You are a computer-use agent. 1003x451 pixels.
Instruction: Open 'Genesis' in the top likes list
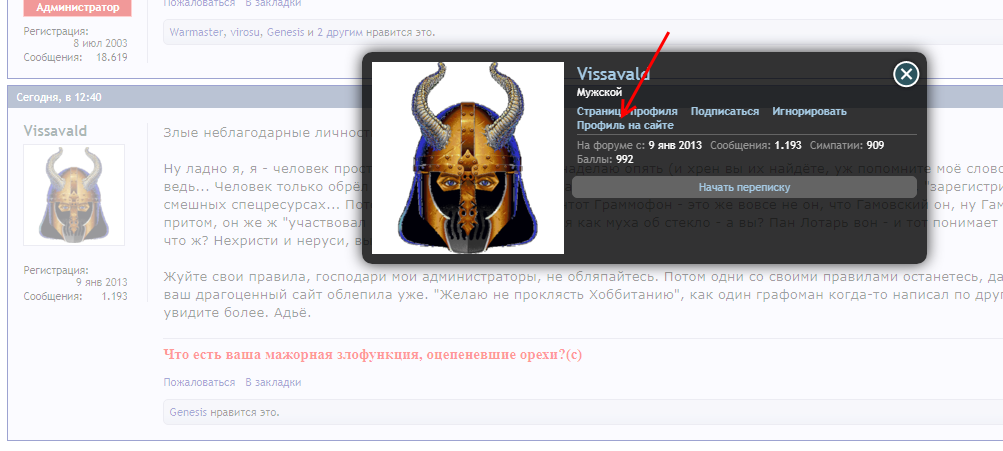(x=285, y=32)
